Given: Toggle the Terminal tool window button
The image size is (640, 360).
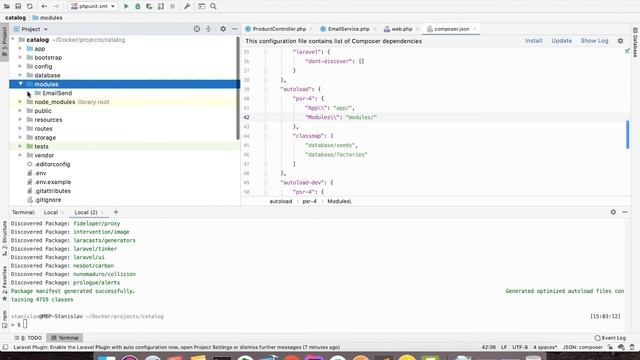Looking at the screenshot, I should tap(65, 338).
